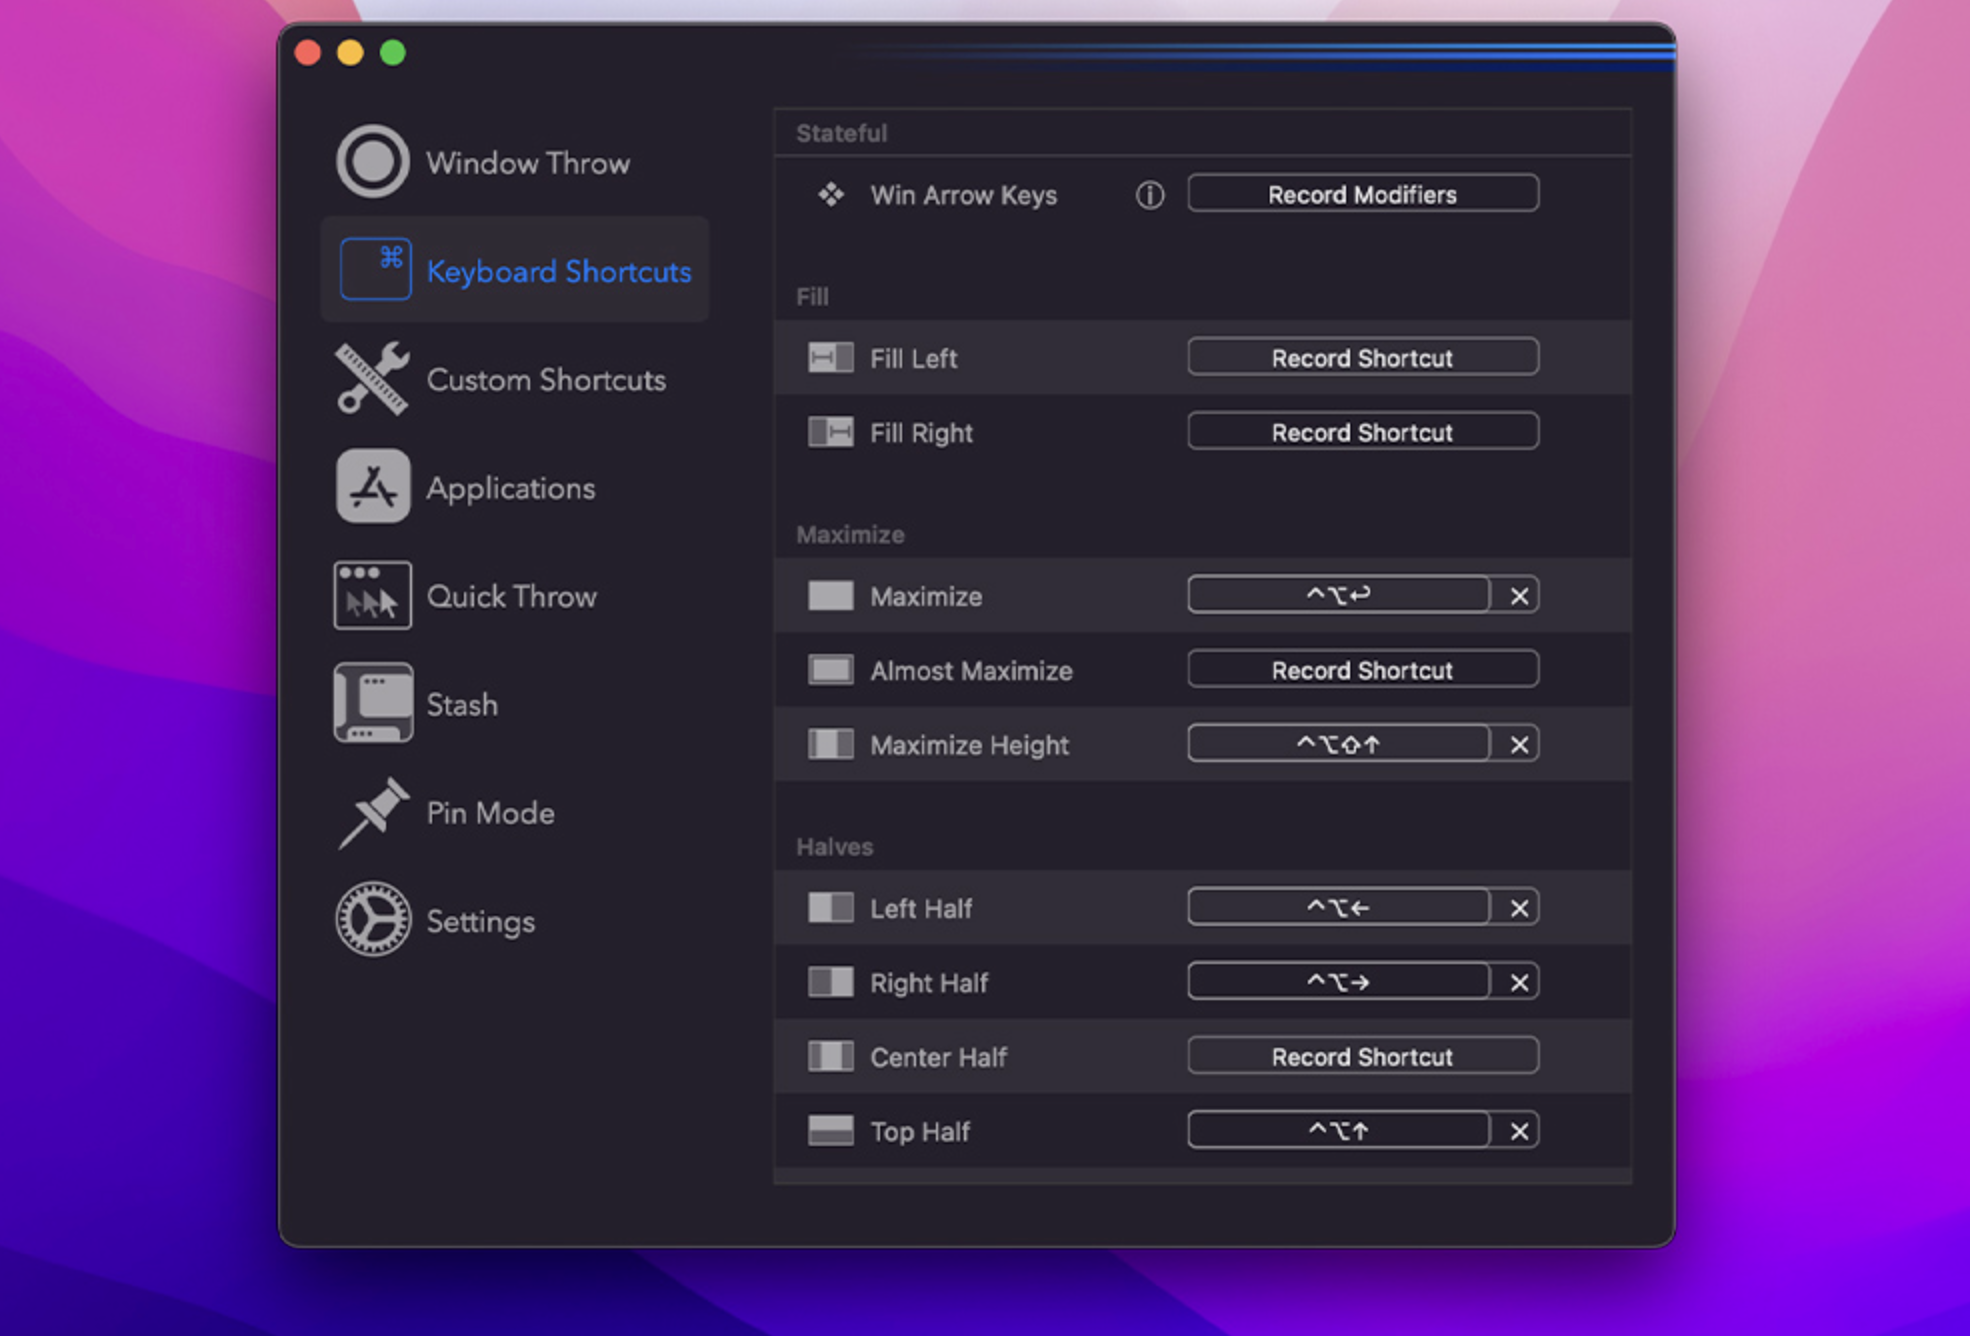
Task: Clear the Left Half shortcut
Action: [1517, 907]
